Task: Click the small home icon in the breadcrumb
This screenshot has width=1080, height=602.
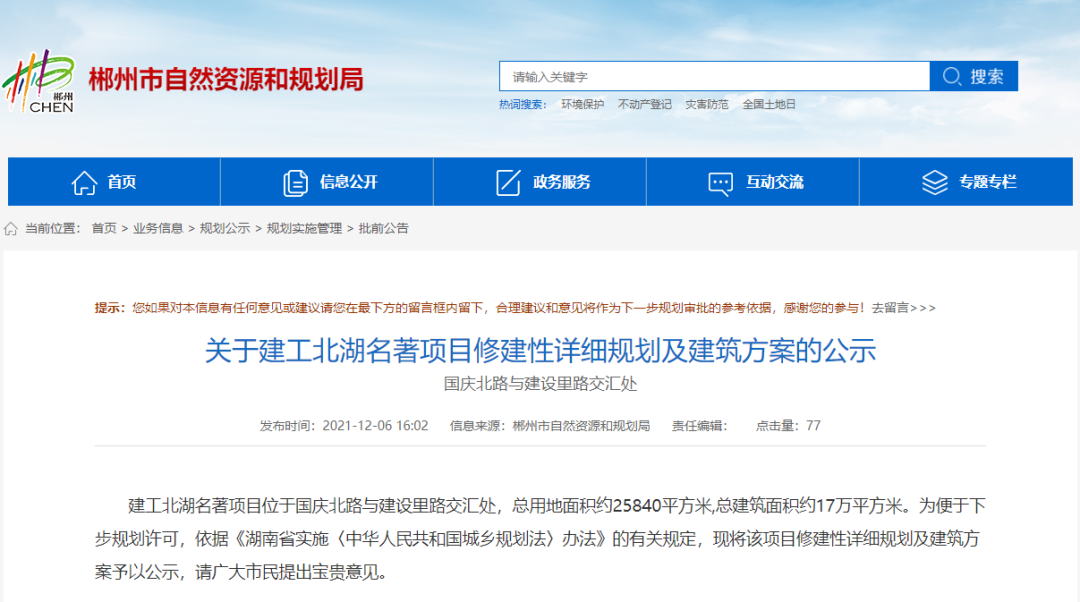Action: click(11, 229)
